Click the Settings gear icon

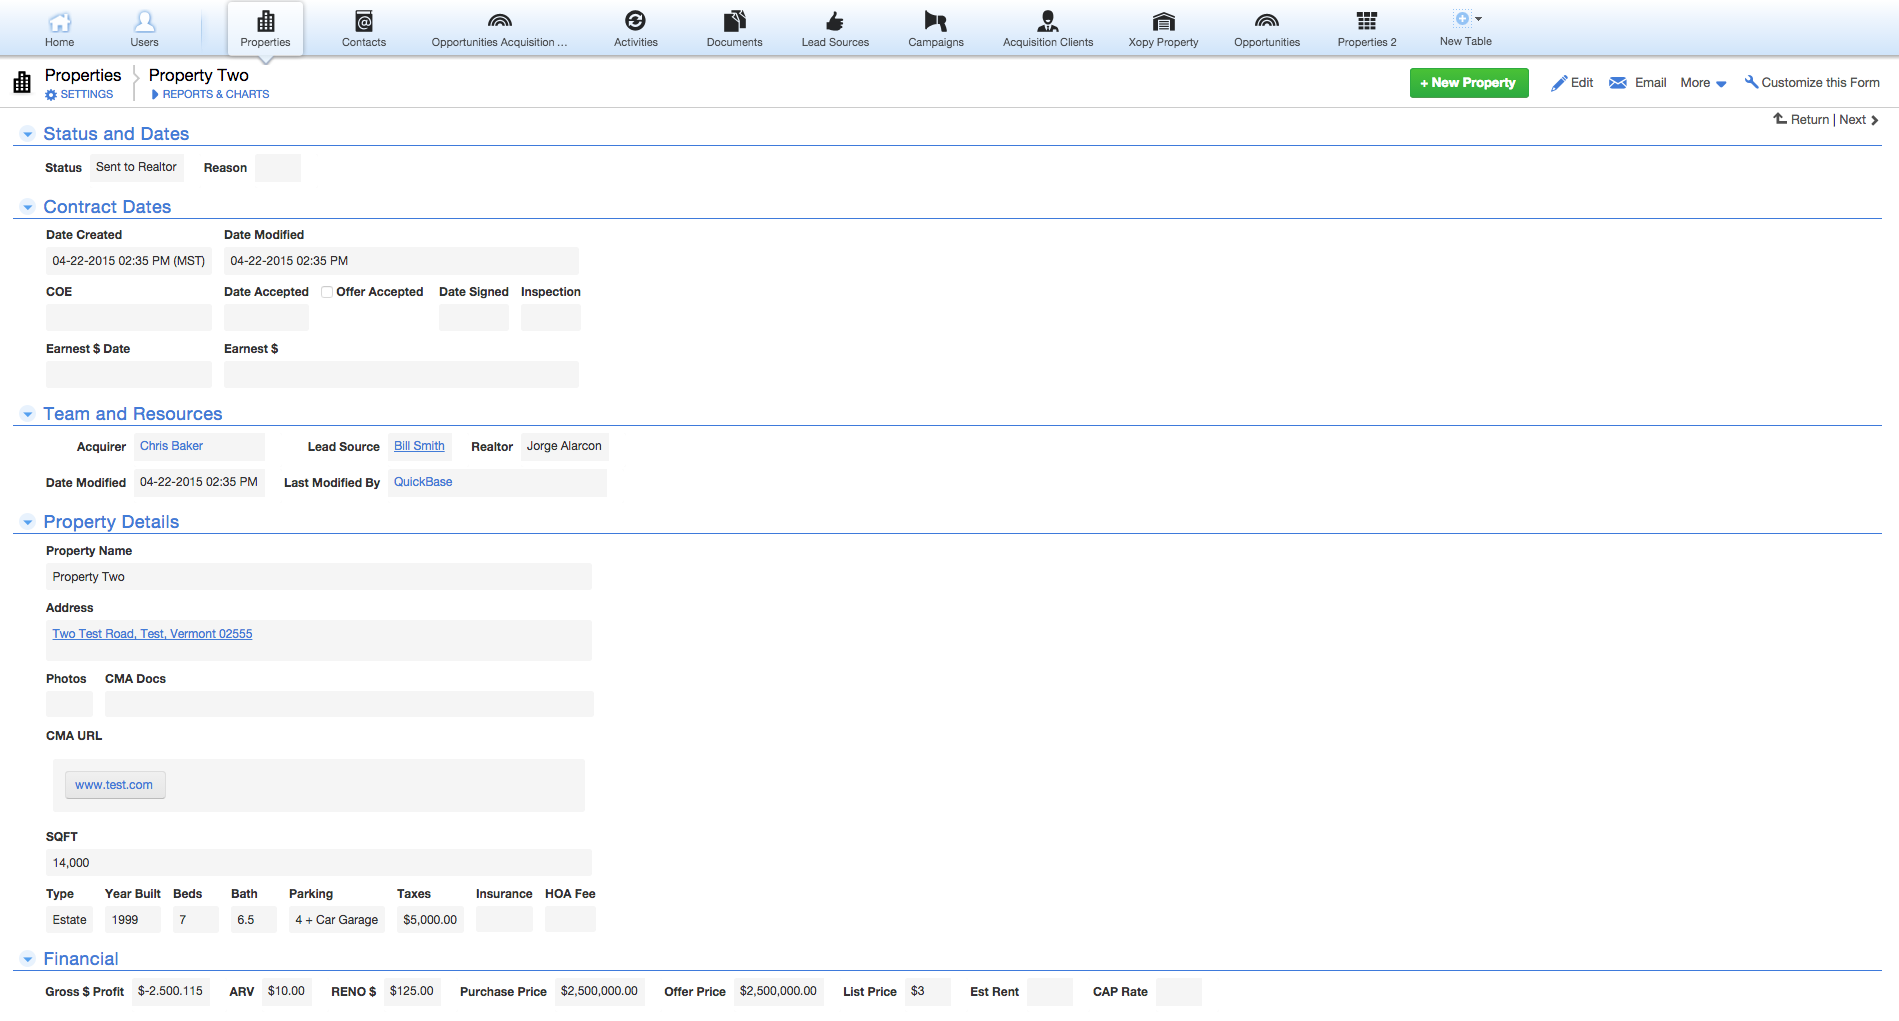(51, 95)
